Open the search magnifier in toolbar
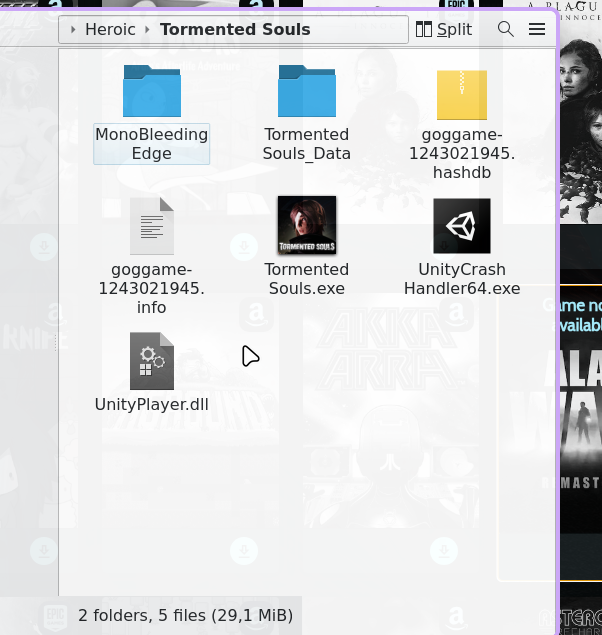 [506, 29]
